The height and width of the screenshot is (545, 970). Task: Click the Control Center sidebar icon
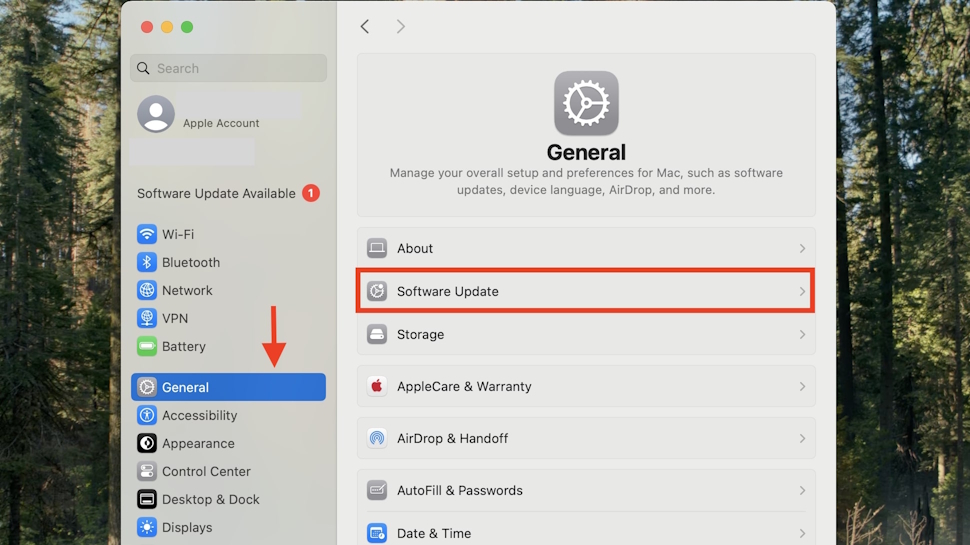pyautogui.click(x=147, y=471)
